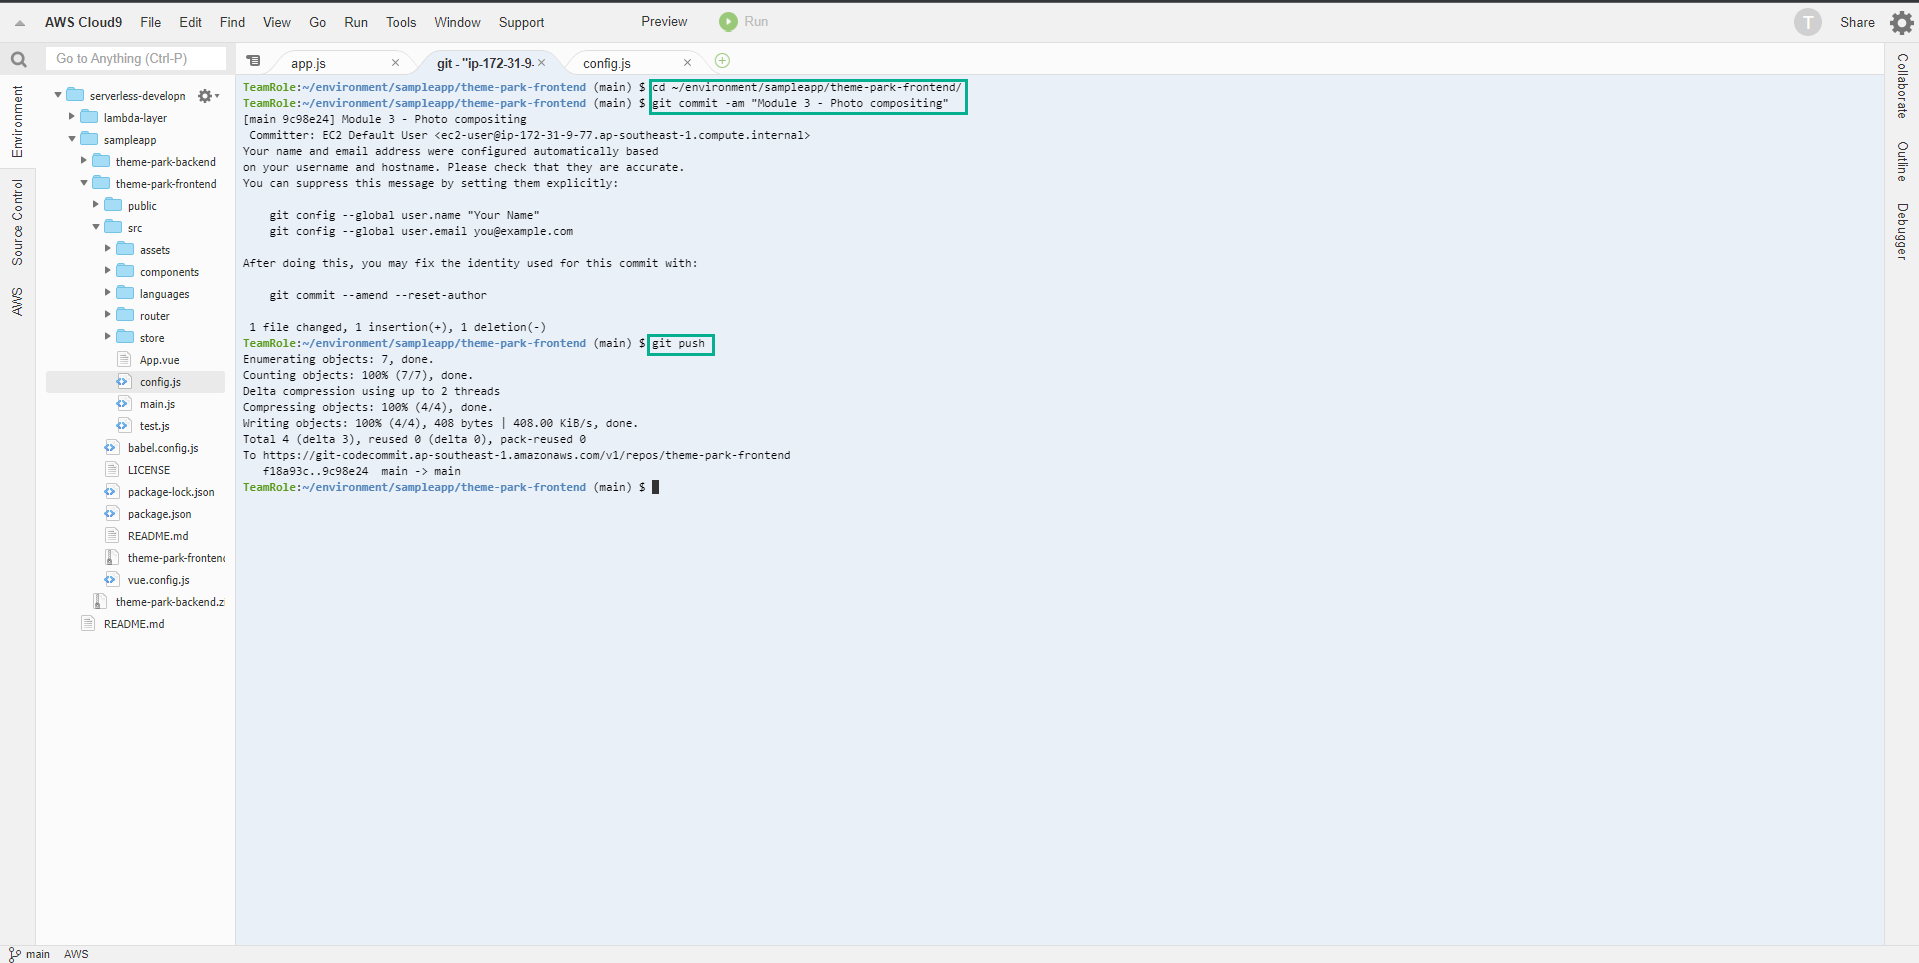The width and height of the screenshot is (1919, 963).
Task: Open the AWS side panel
Action: (x=17, y=301)
